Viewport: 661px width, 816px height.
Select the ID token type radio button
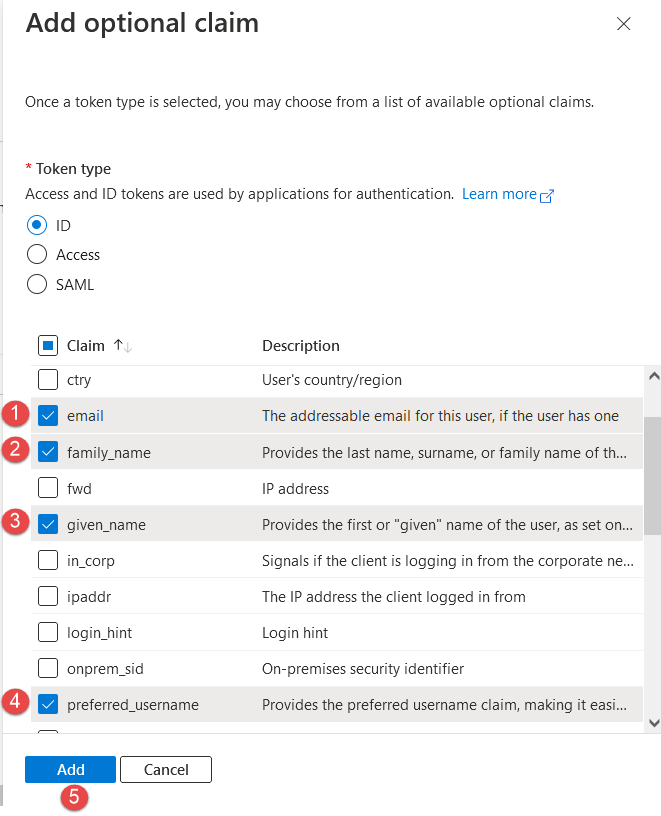(x=37, y=225)
